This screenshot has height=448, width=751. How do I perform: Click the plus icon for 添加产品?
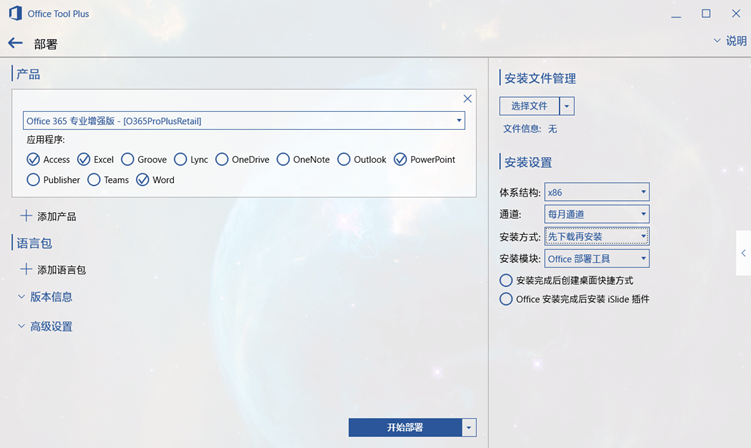26,216
